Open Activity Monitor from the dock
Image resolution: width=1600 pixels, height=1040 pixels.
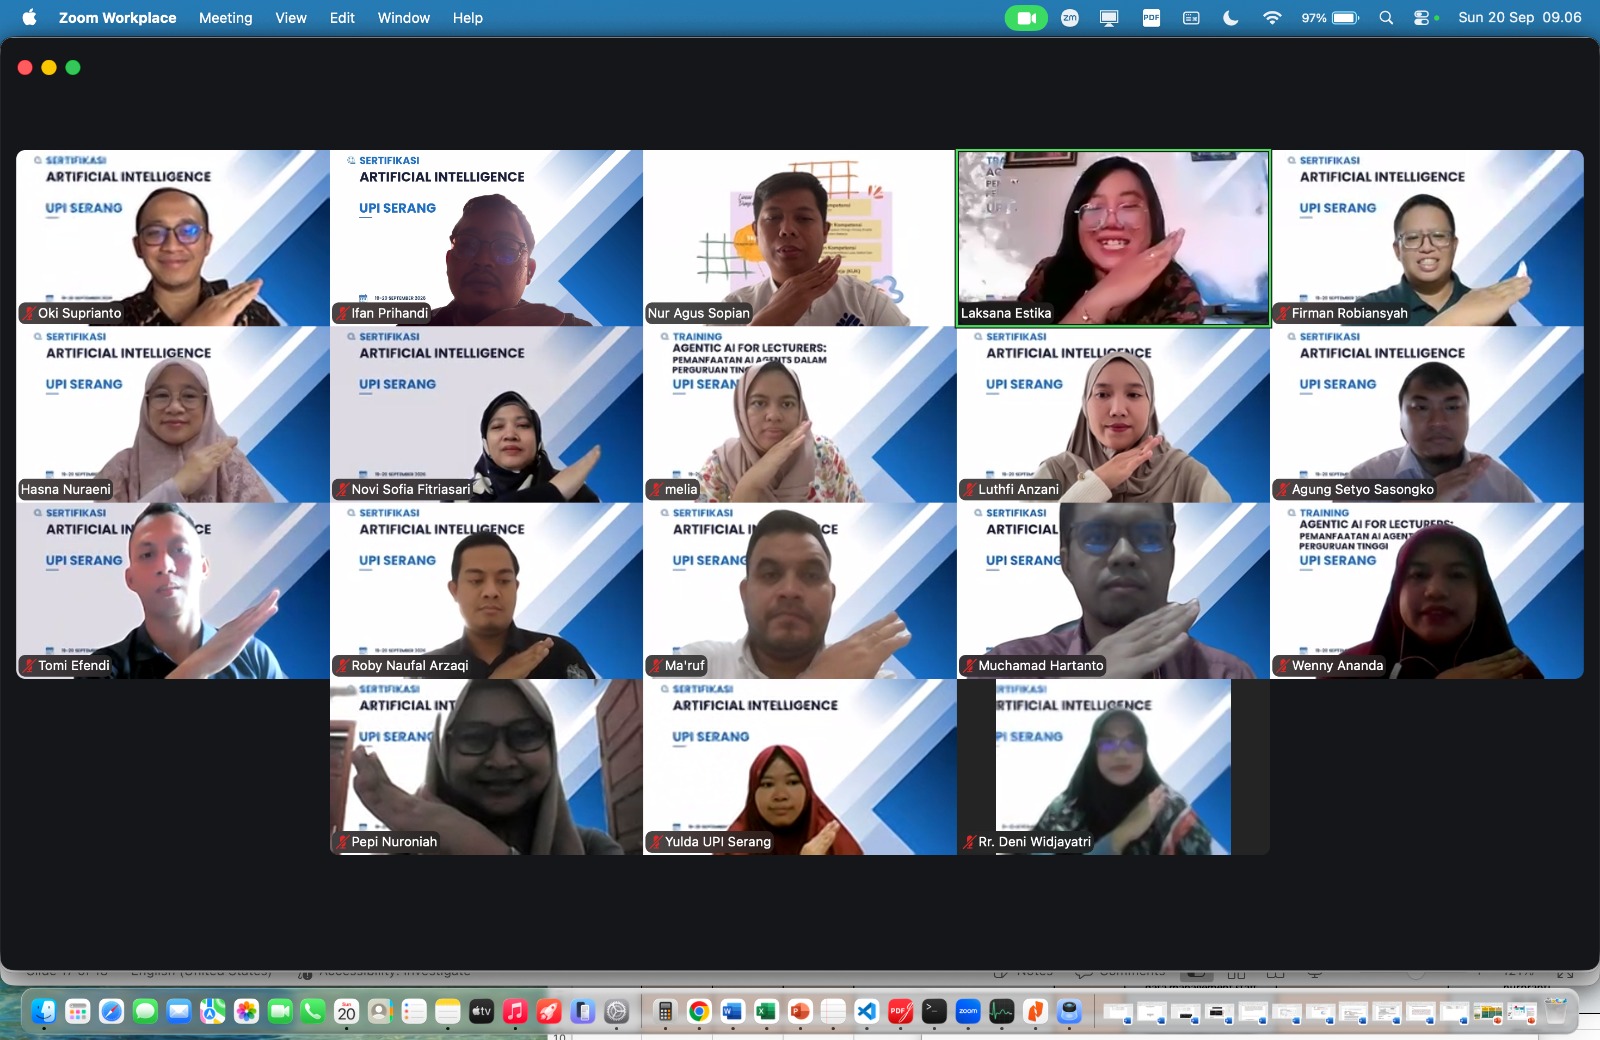[1001, 1012]
